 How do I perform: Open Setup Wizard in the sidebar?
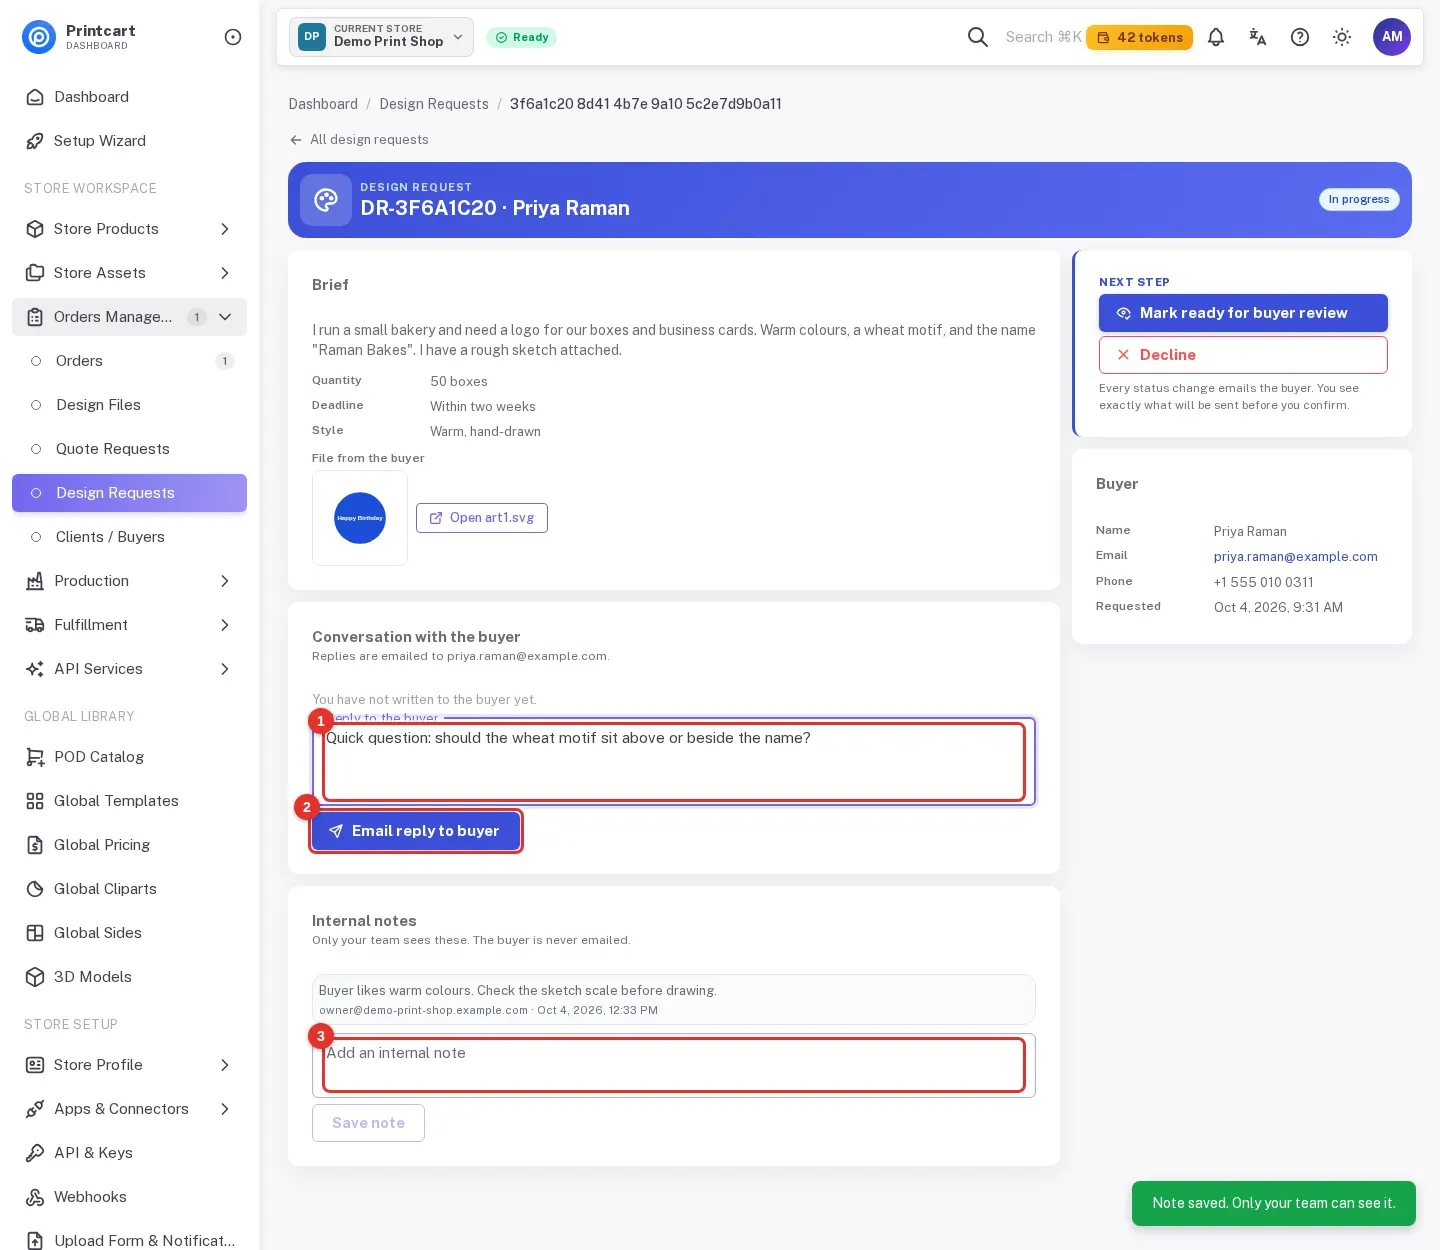tap(129, 141)
